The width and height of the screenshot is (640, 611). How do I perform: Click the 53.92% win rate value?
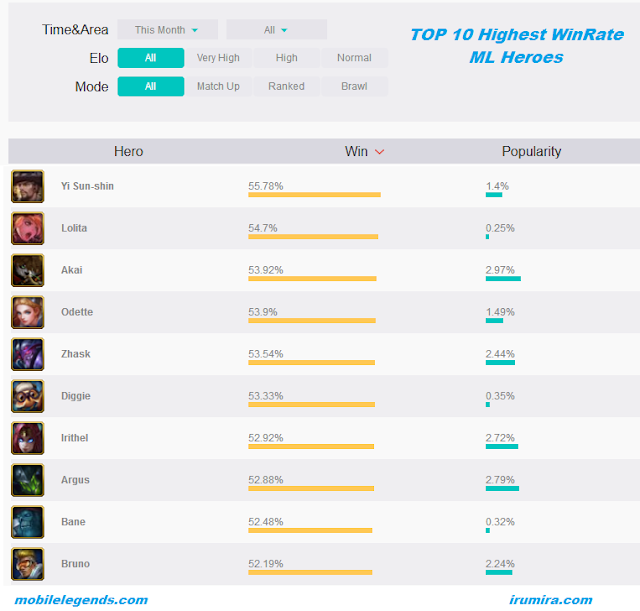tap(265, 270)
